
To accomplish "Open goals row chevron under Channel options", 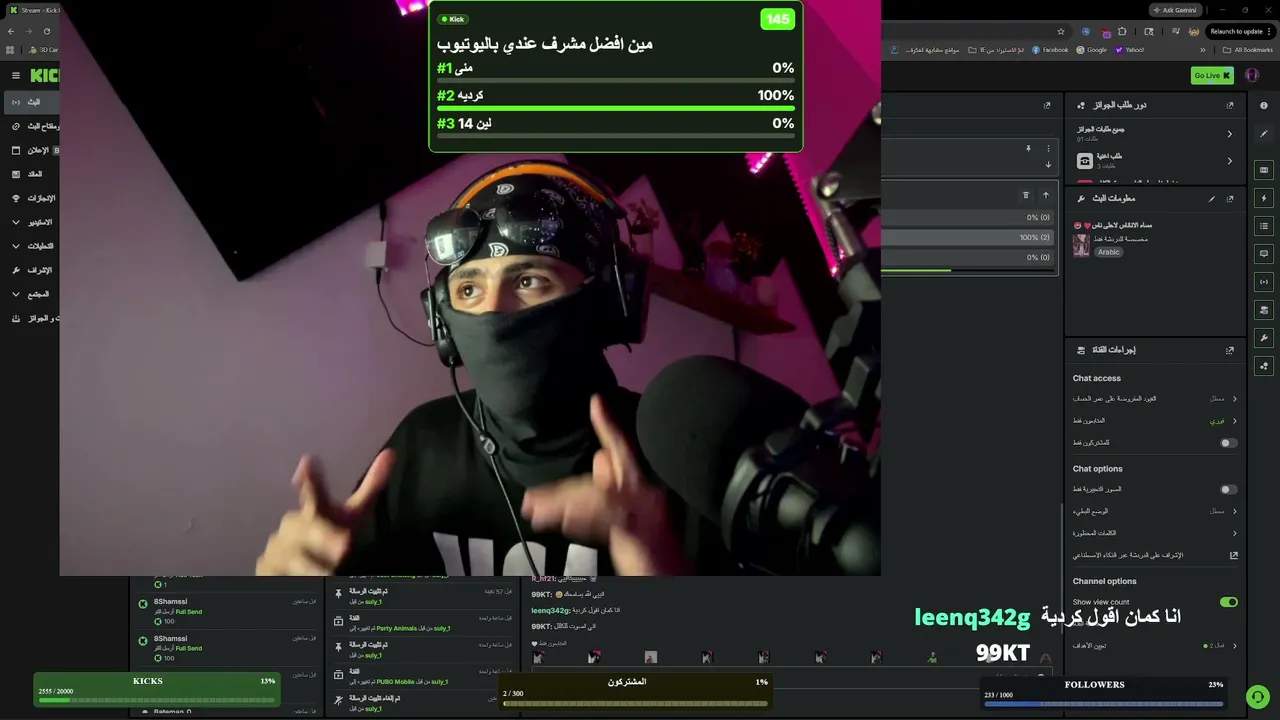I will point(1234,646).
